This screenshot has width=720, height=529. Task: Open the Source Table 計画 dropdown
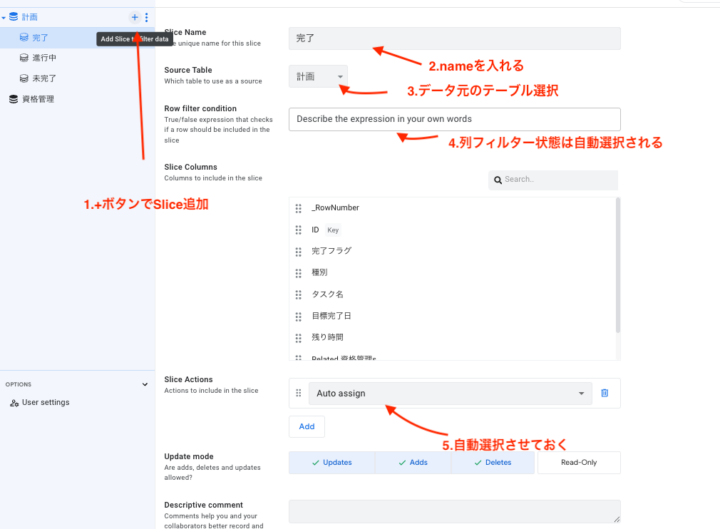coord(319,76)
